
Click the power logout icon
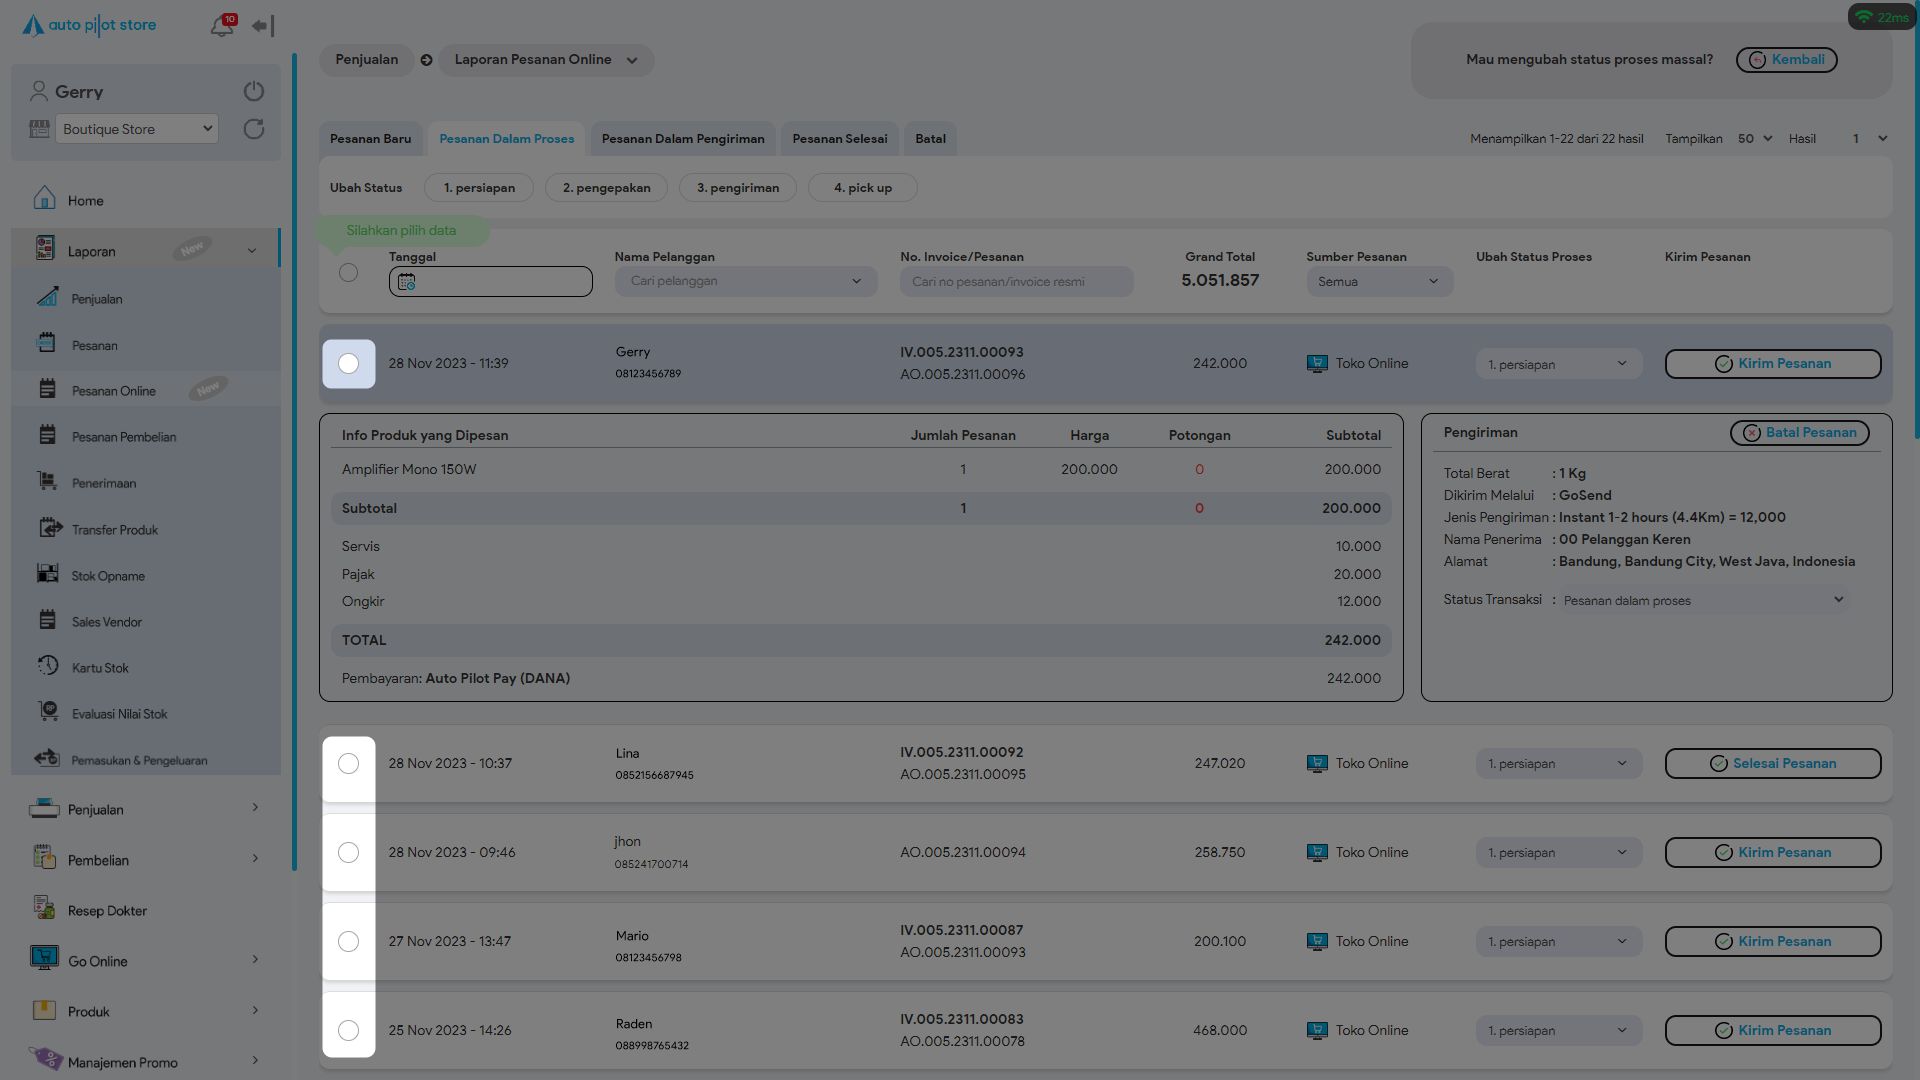point(254,91)
